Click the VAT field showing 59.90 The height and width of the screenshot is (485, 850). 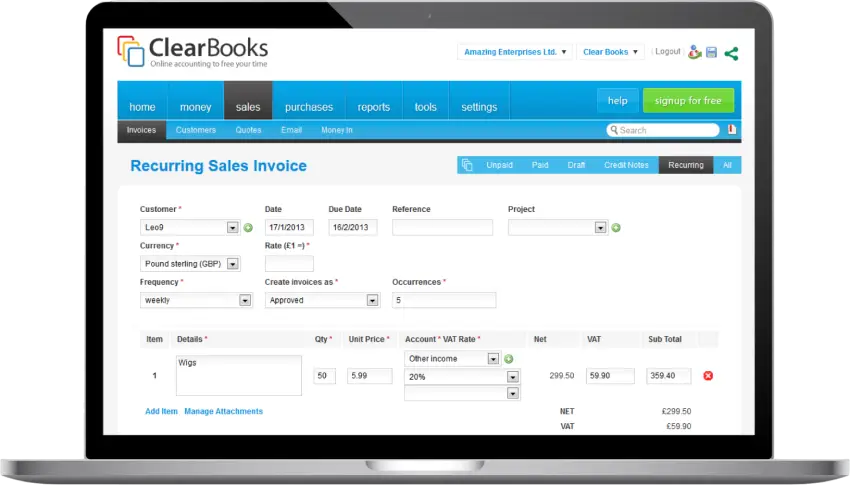pos(610,376)
